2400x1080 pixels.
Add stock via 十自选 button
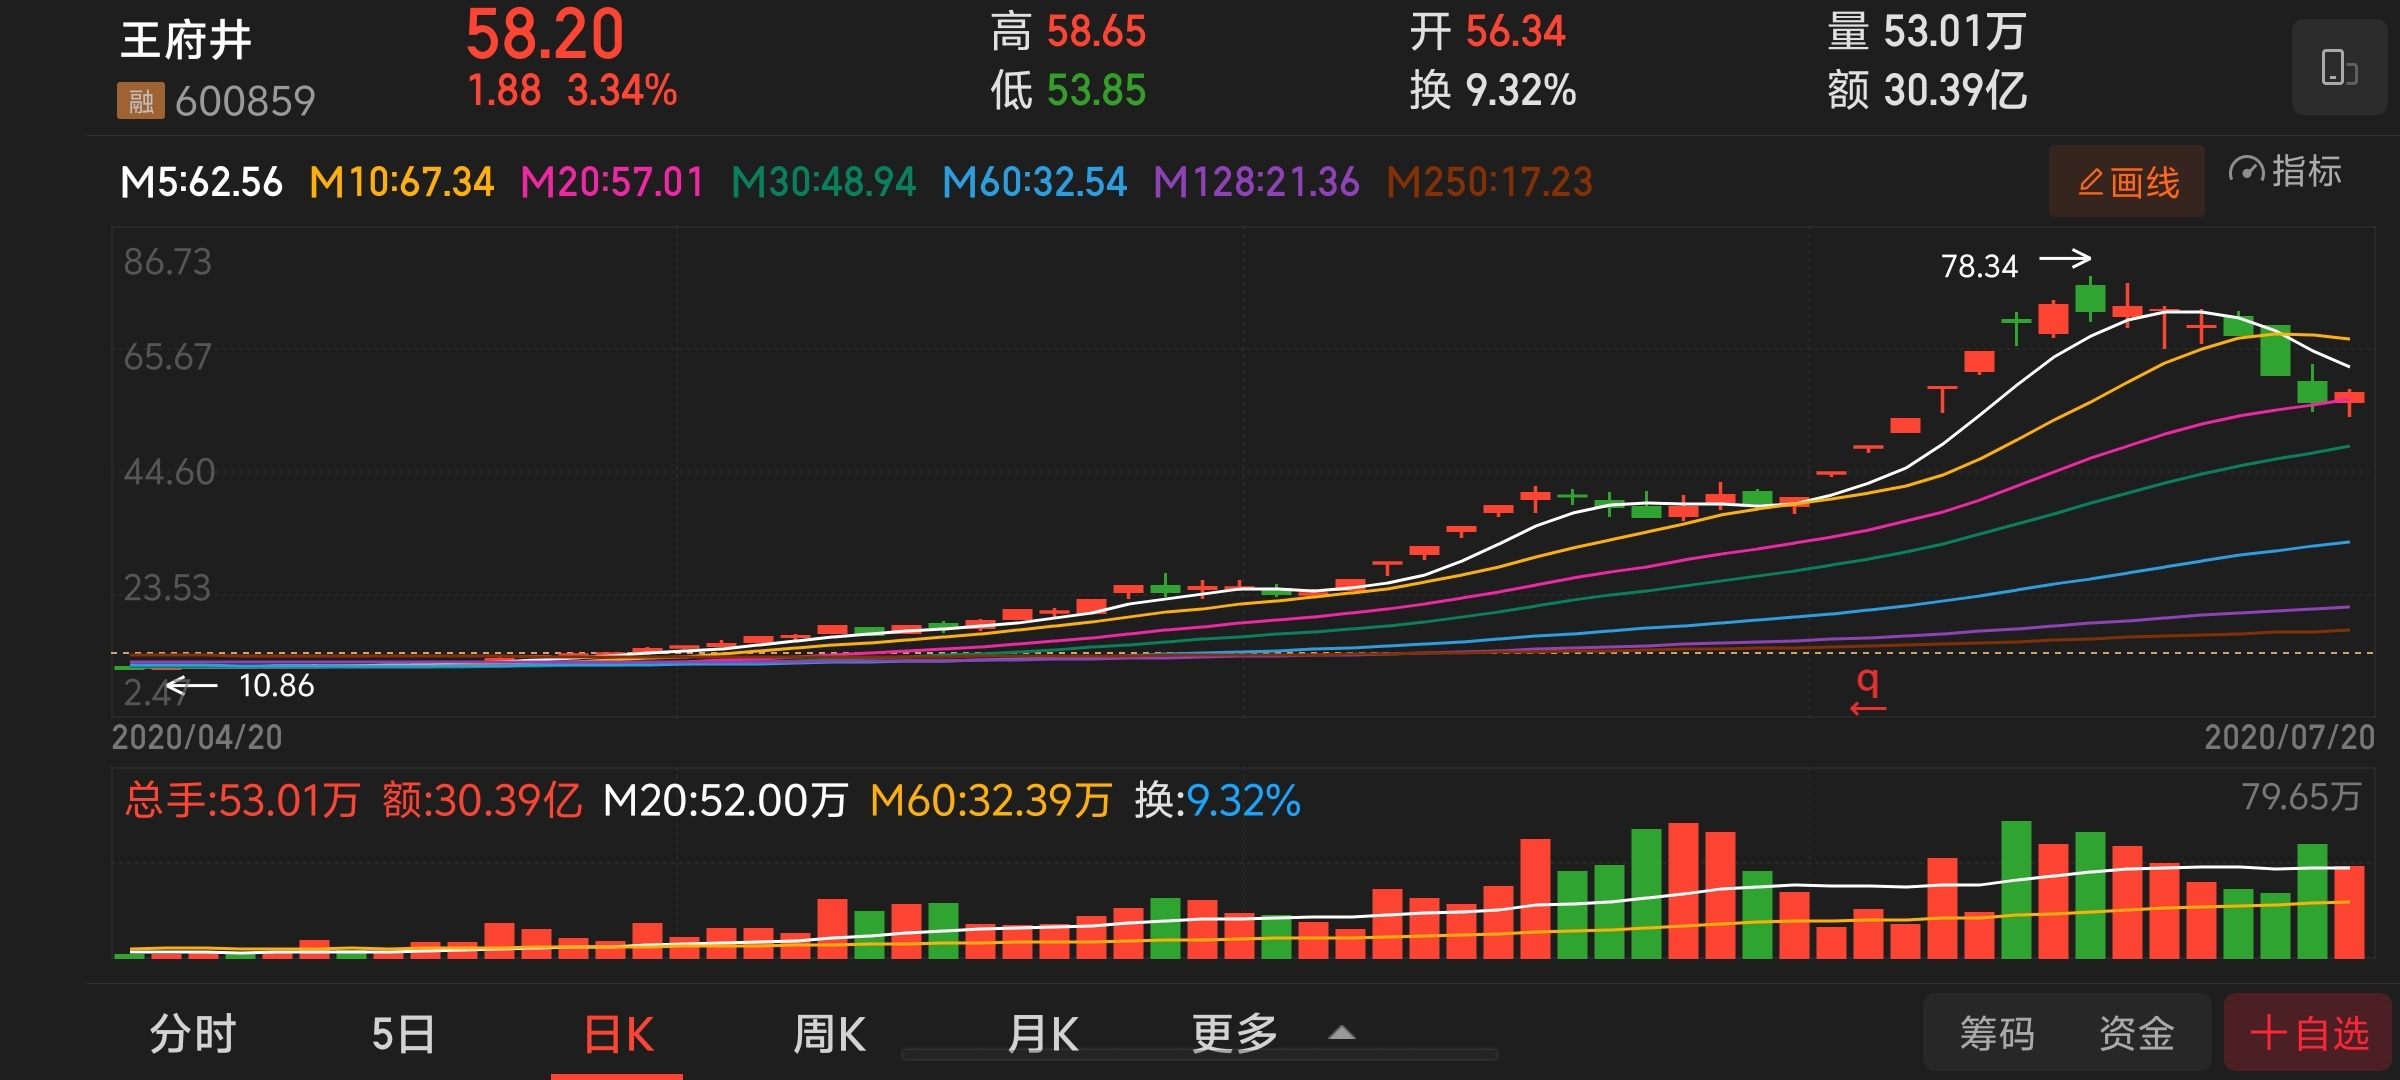[2309, 1033]
